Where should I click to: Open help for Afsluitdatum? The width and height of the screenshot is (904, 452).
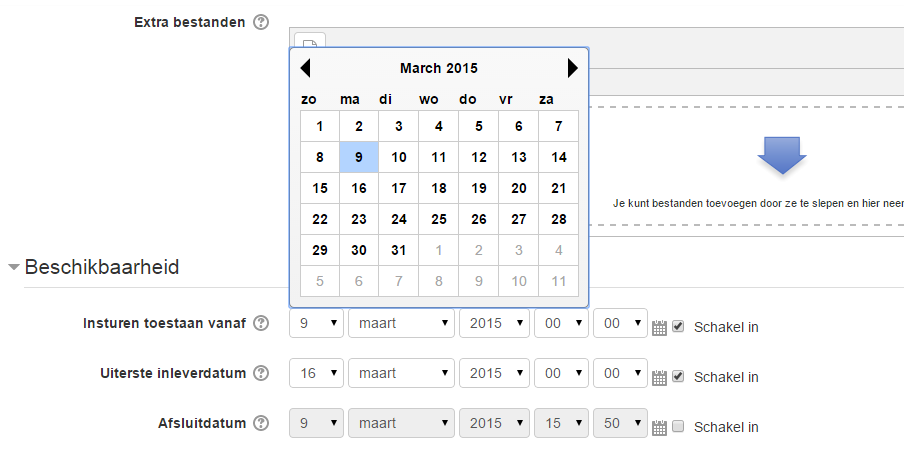[x=261, y=424]
